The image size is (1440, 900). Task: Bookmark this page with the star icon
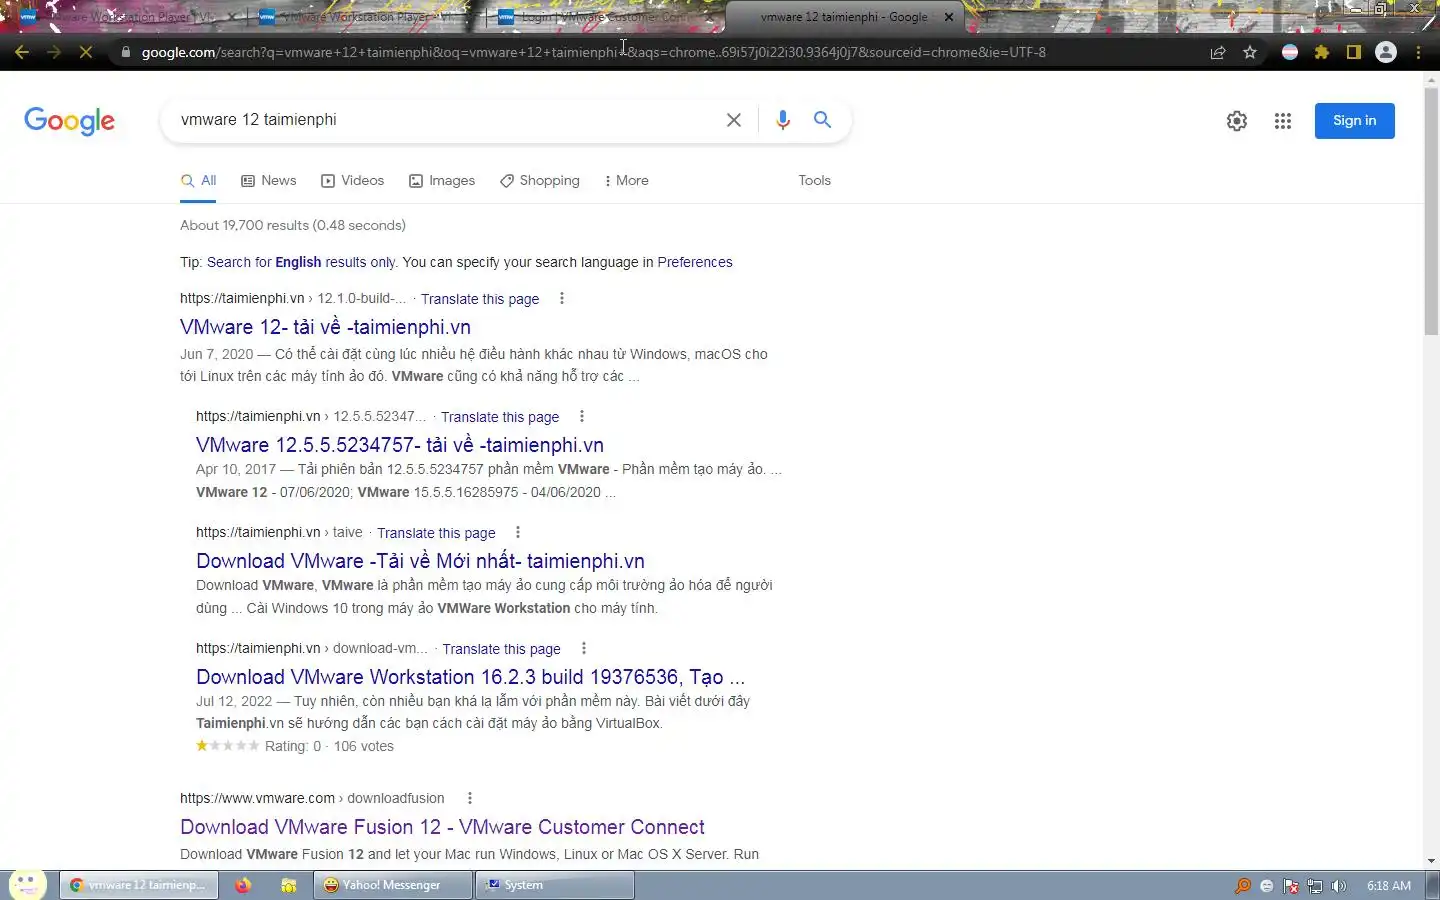click(1250, 52)
